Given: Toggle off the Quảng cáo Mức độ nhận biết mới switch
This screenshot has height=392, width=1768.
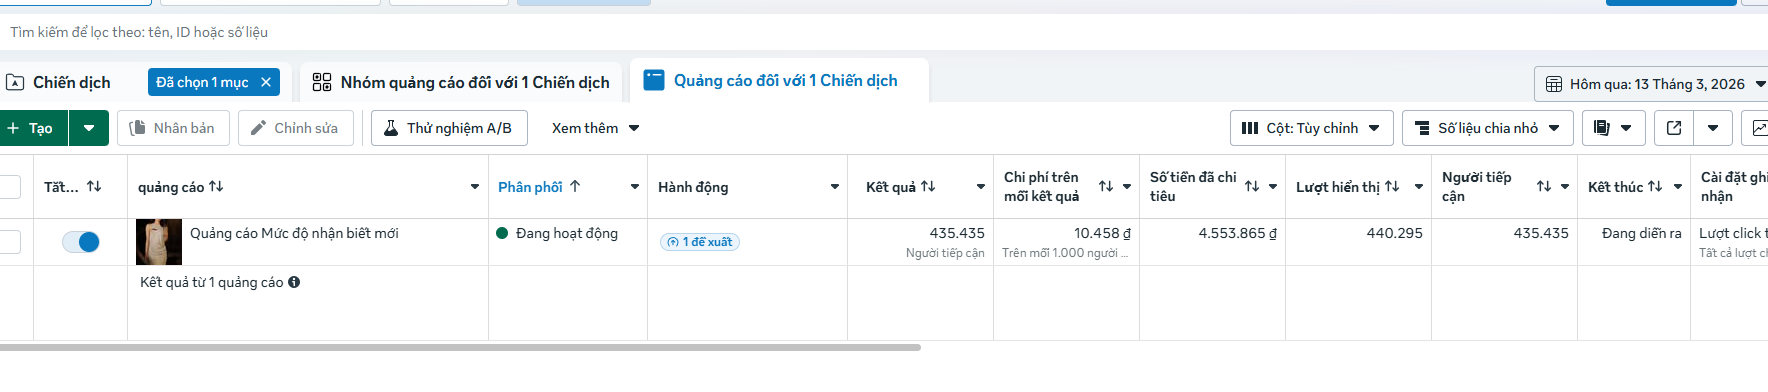Looking at the screenshot, I should (80, 242).
